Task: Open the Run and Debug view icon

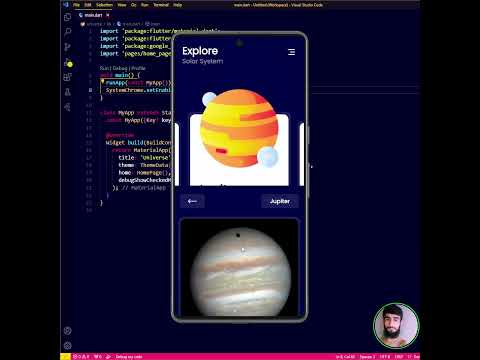Action: pyautogui.click(x=68, y=62)
